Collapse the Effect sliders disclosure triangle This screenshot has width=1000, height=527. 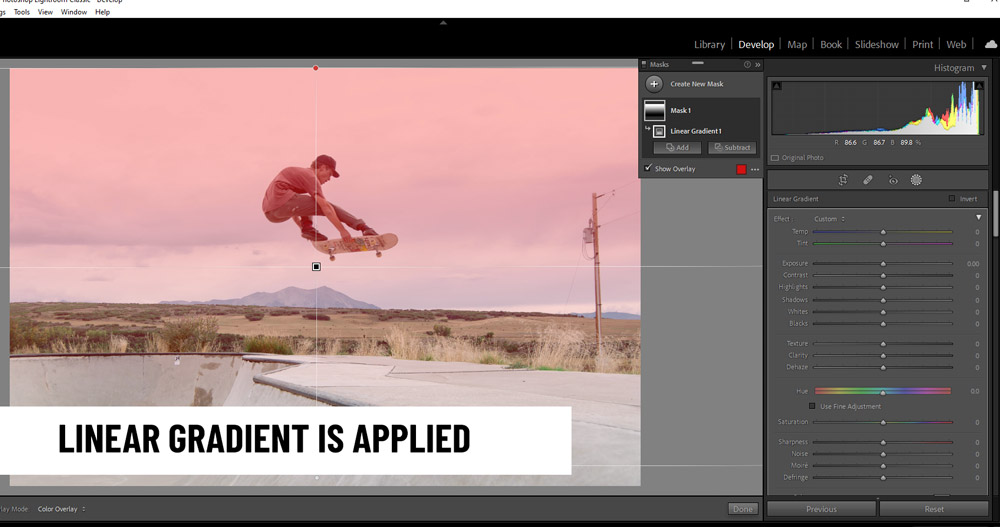(x=978, y=218)
